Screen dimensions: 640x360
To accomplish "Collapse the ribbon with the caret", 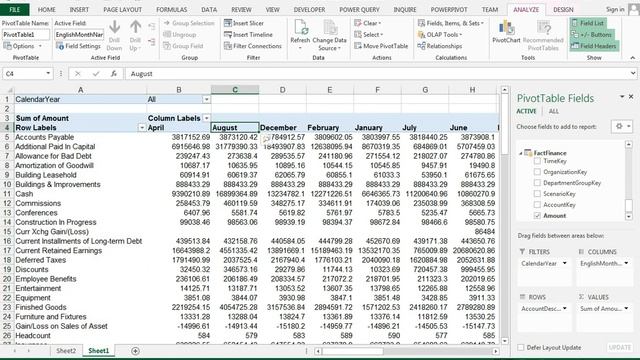I will pyautogui.click(x=633, y=58).
